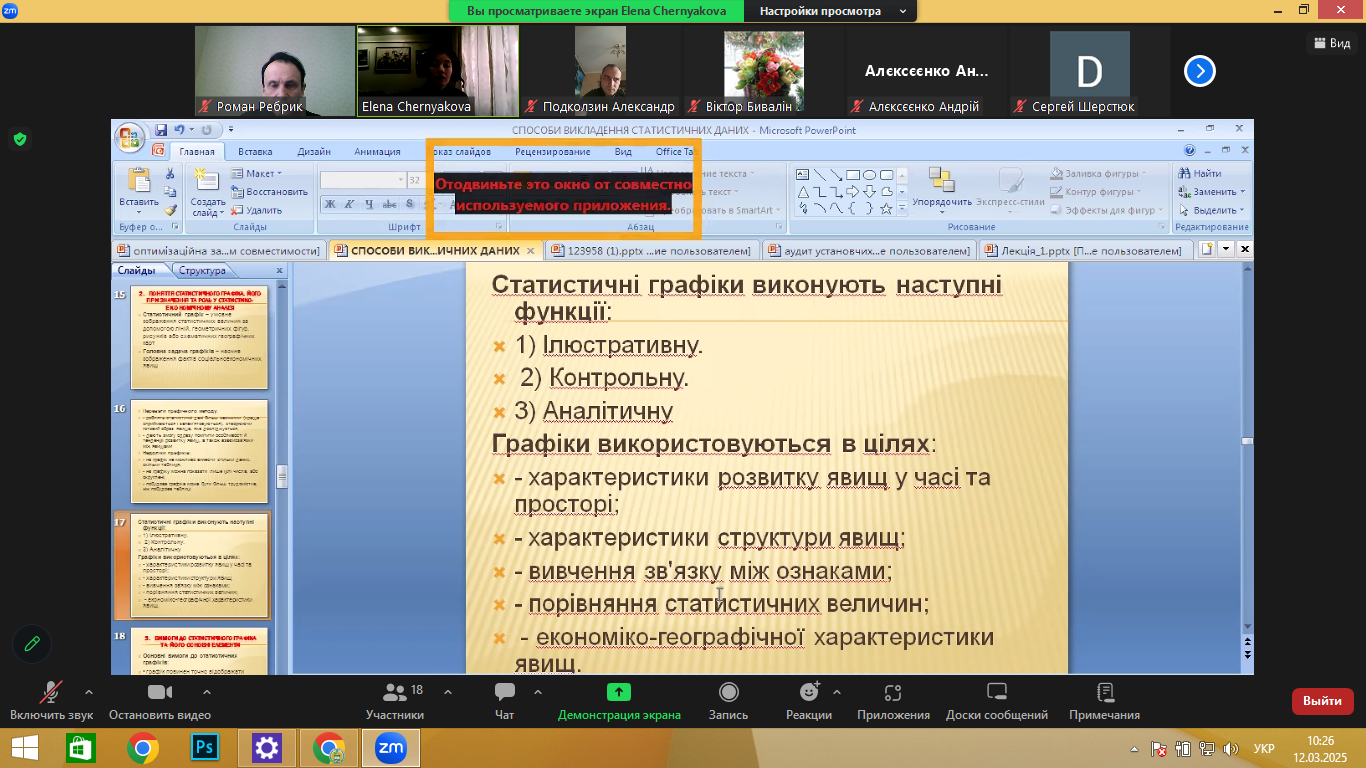Click the Zoom annotate pencil icon

pos(32,644)
